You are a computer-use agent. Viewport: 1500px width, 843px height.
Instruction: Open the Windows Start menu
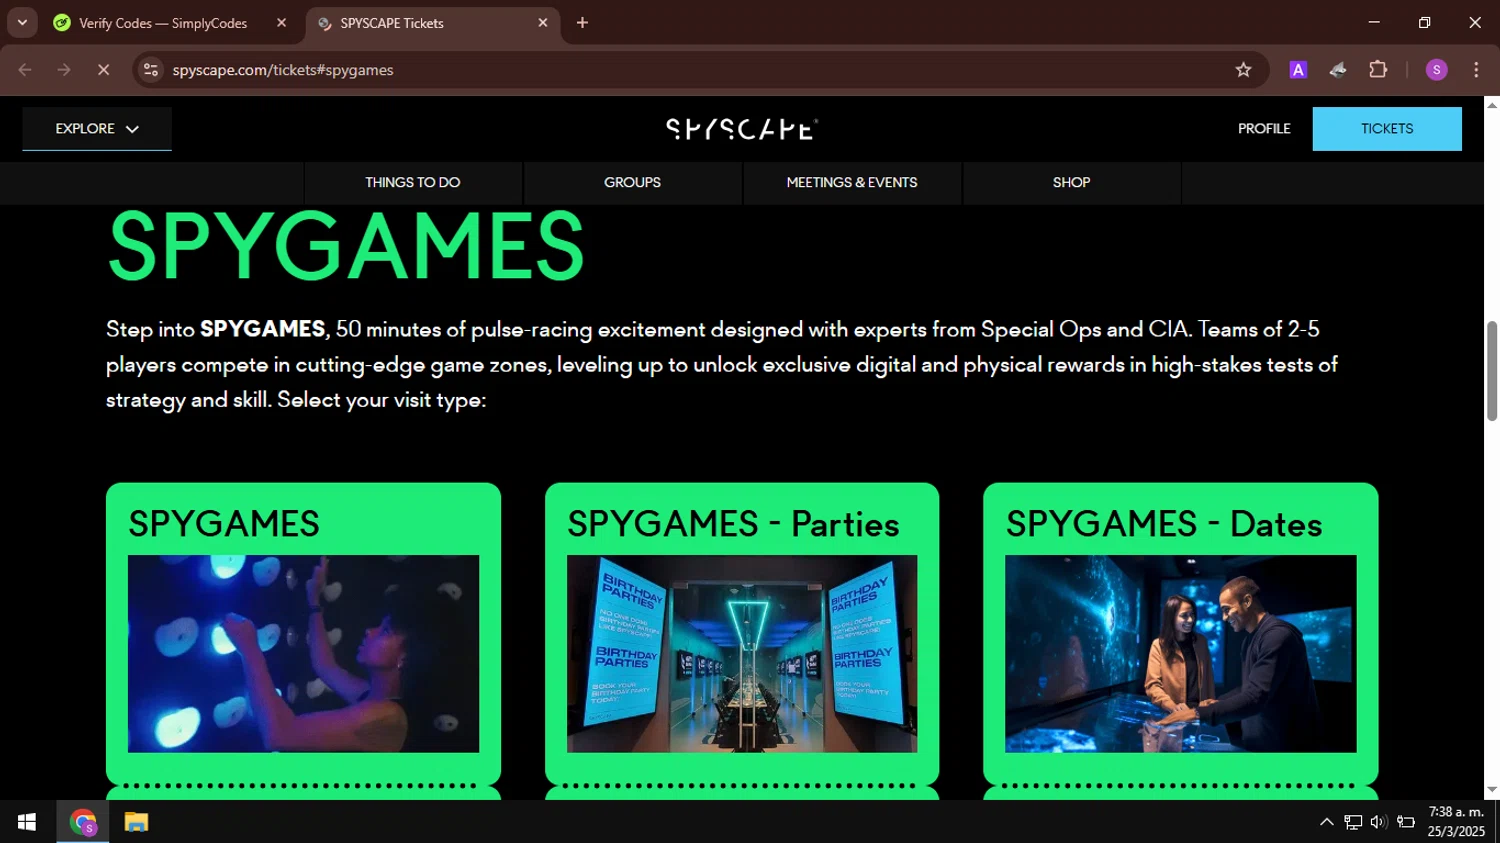tap(27, 822)
